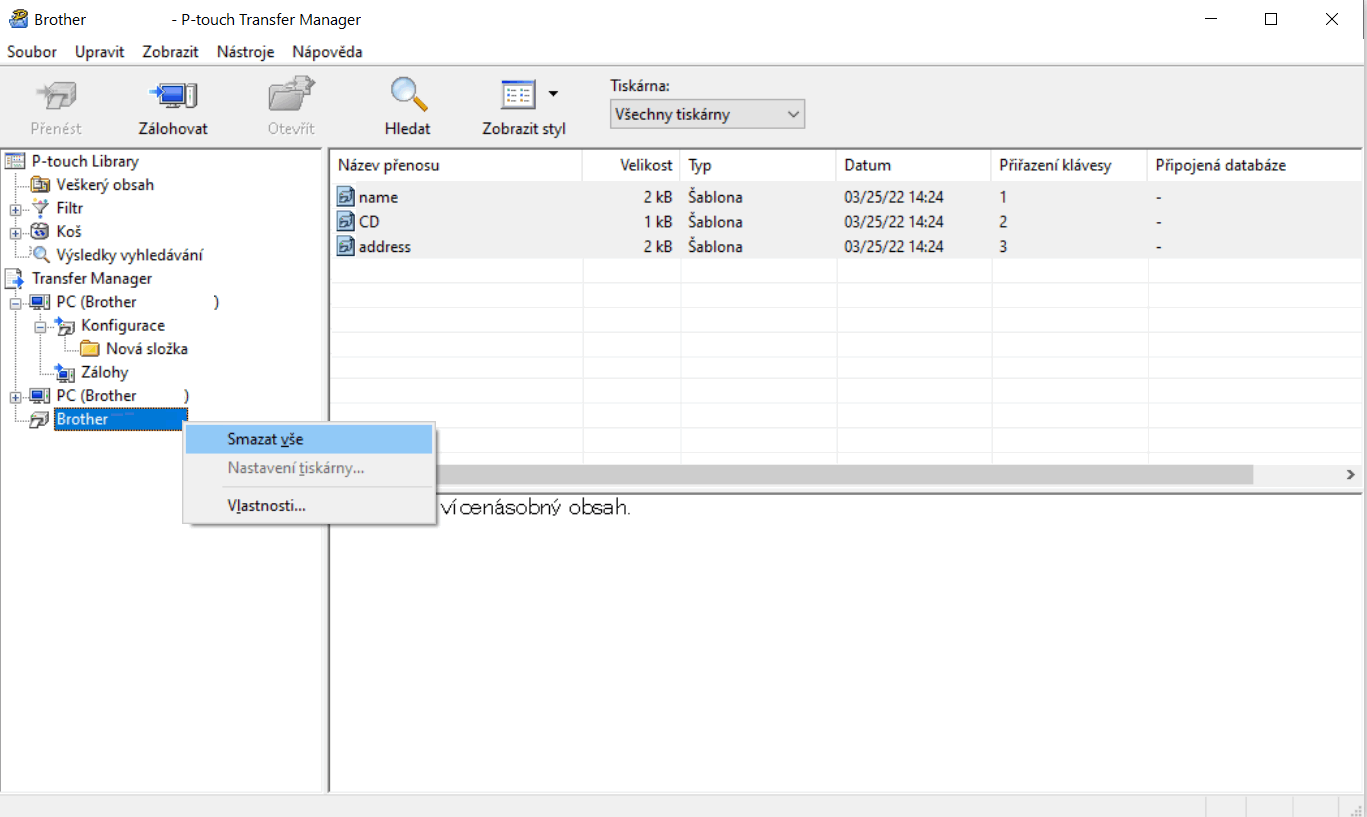Screen dimensions: 1367x817
Task: Select the CD template row
Action: 846,221
